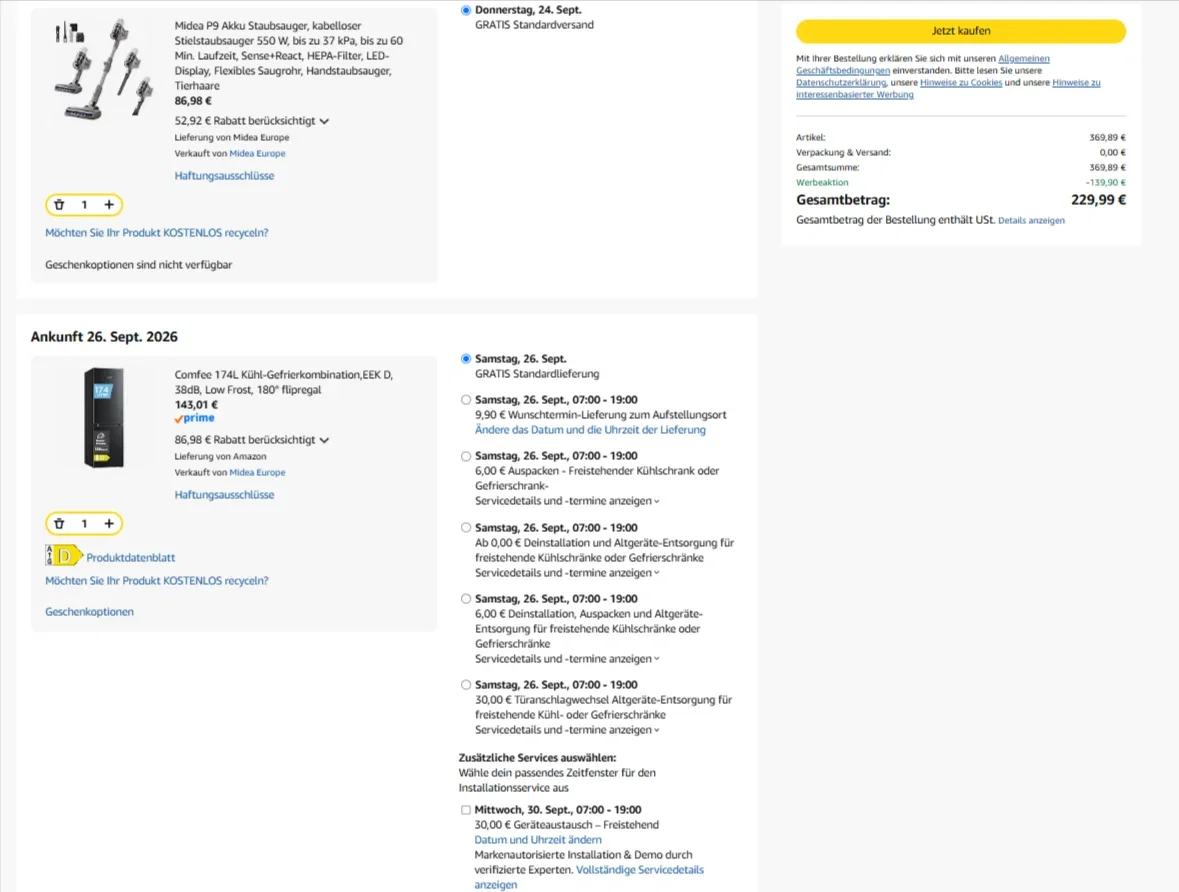Choose 9,90 € Wunschtermin-Lieferung option

click(x=466, y=400)
